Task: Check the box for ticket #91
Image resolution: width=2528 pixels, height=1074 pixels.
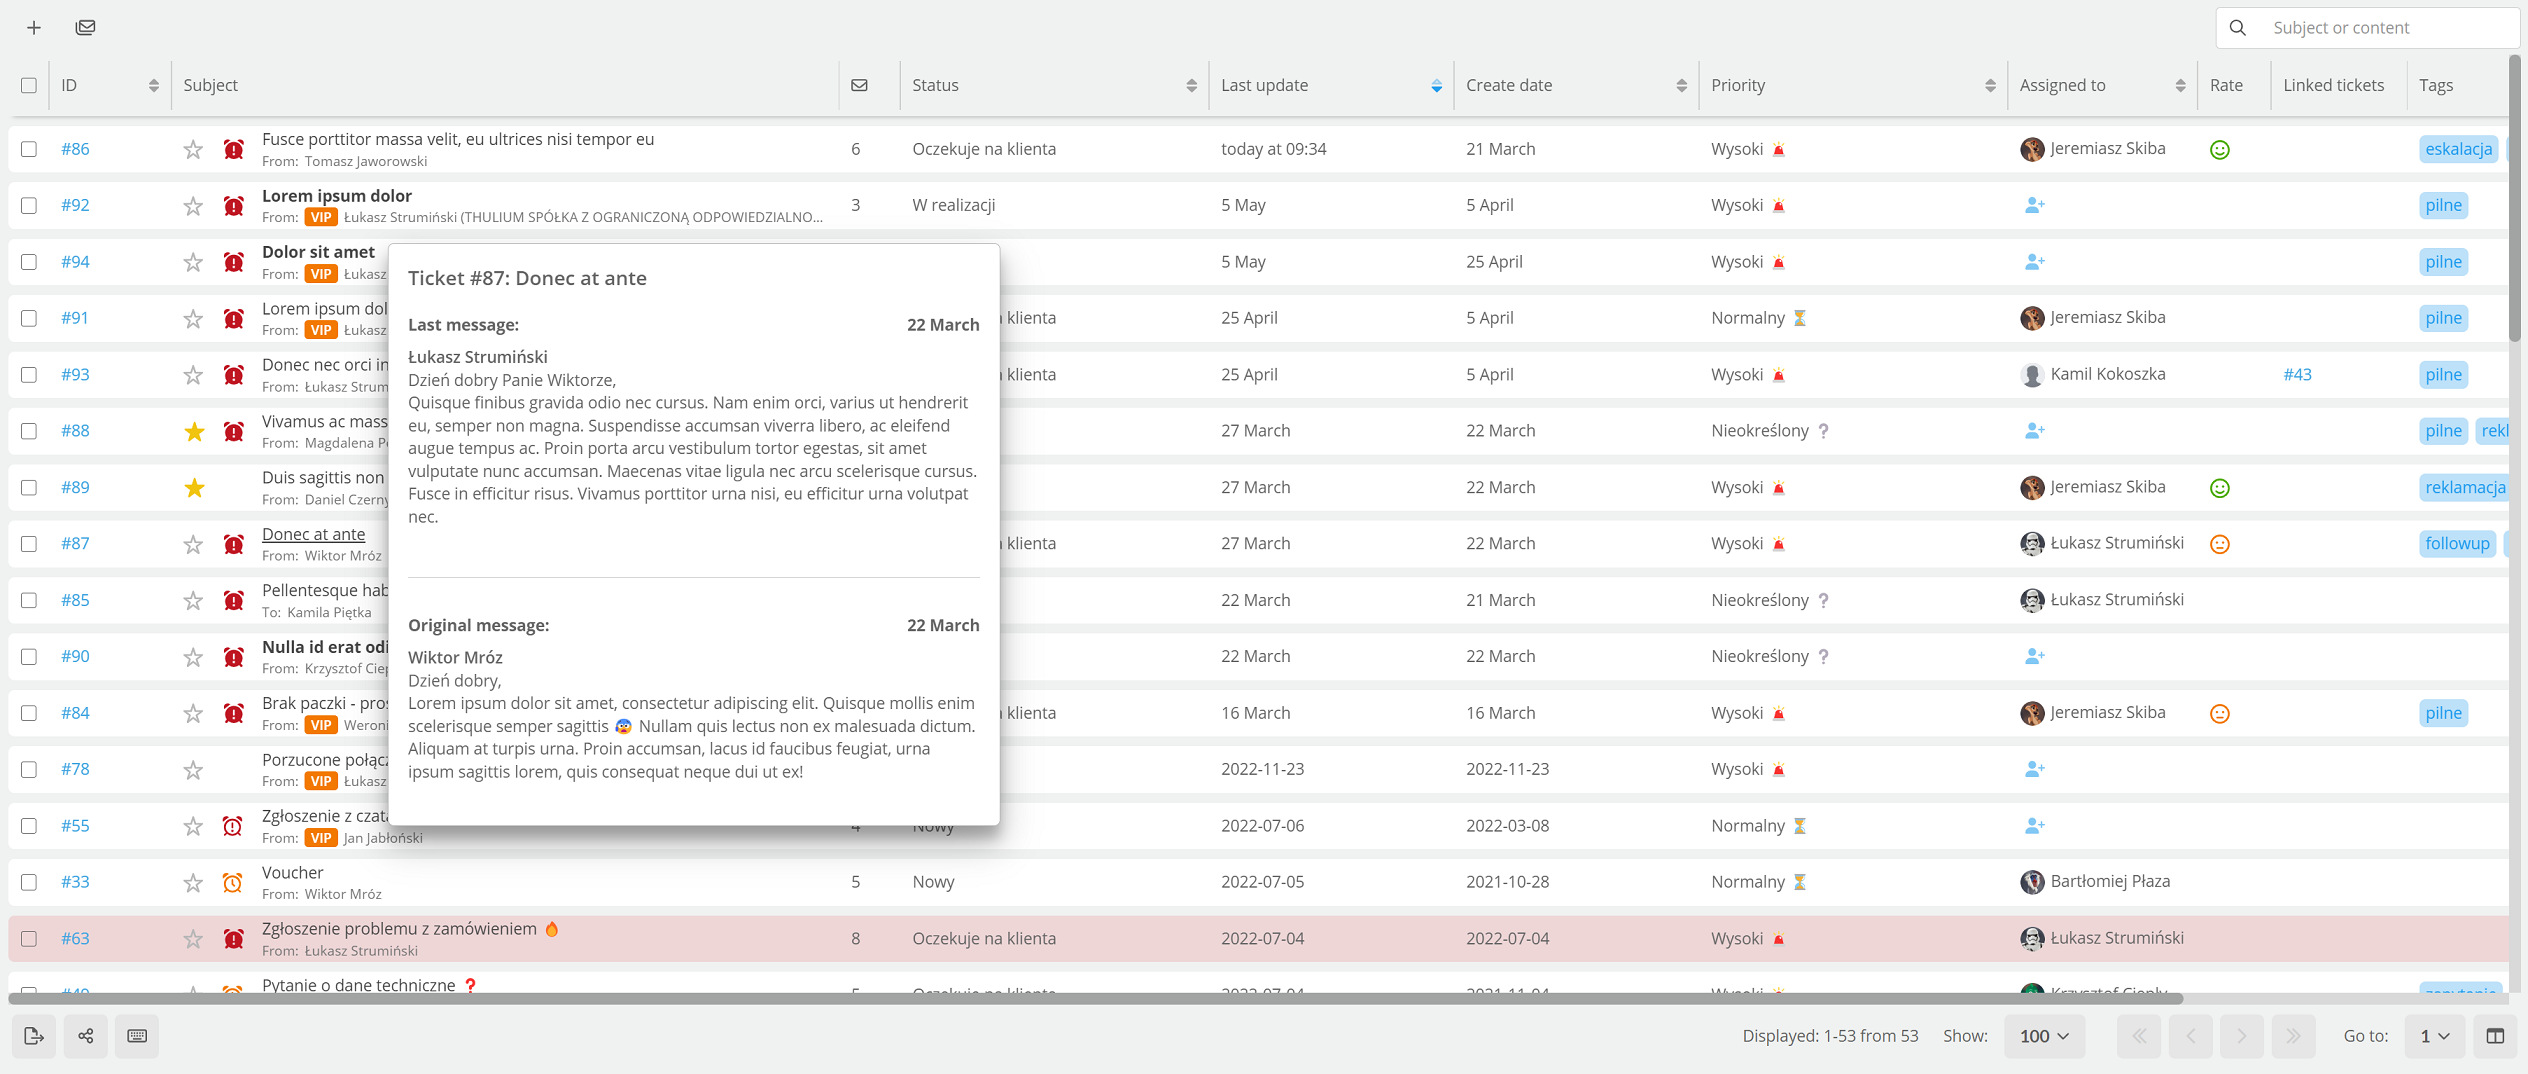Action: click(29, 318)
